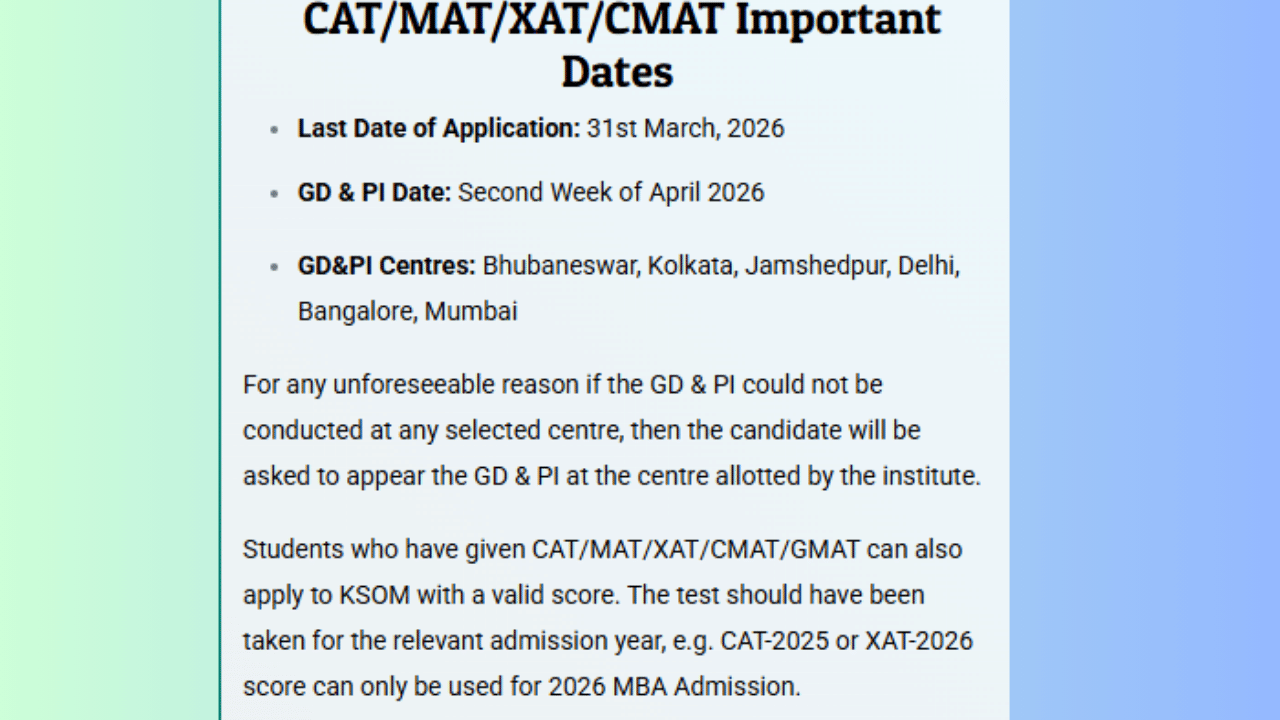Image resolution: width=1280 pixels, height=720 pixels.
Task: Click the "31st March, 2026" date text
Action: [685, 129]
